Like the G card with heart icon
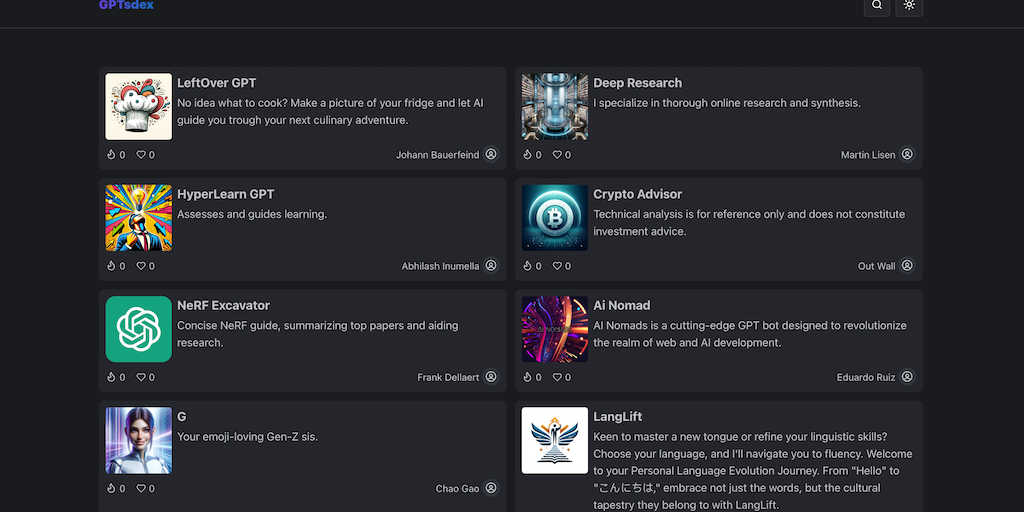The width and height of the screenshot is (1024, 512). coord(140,488)
